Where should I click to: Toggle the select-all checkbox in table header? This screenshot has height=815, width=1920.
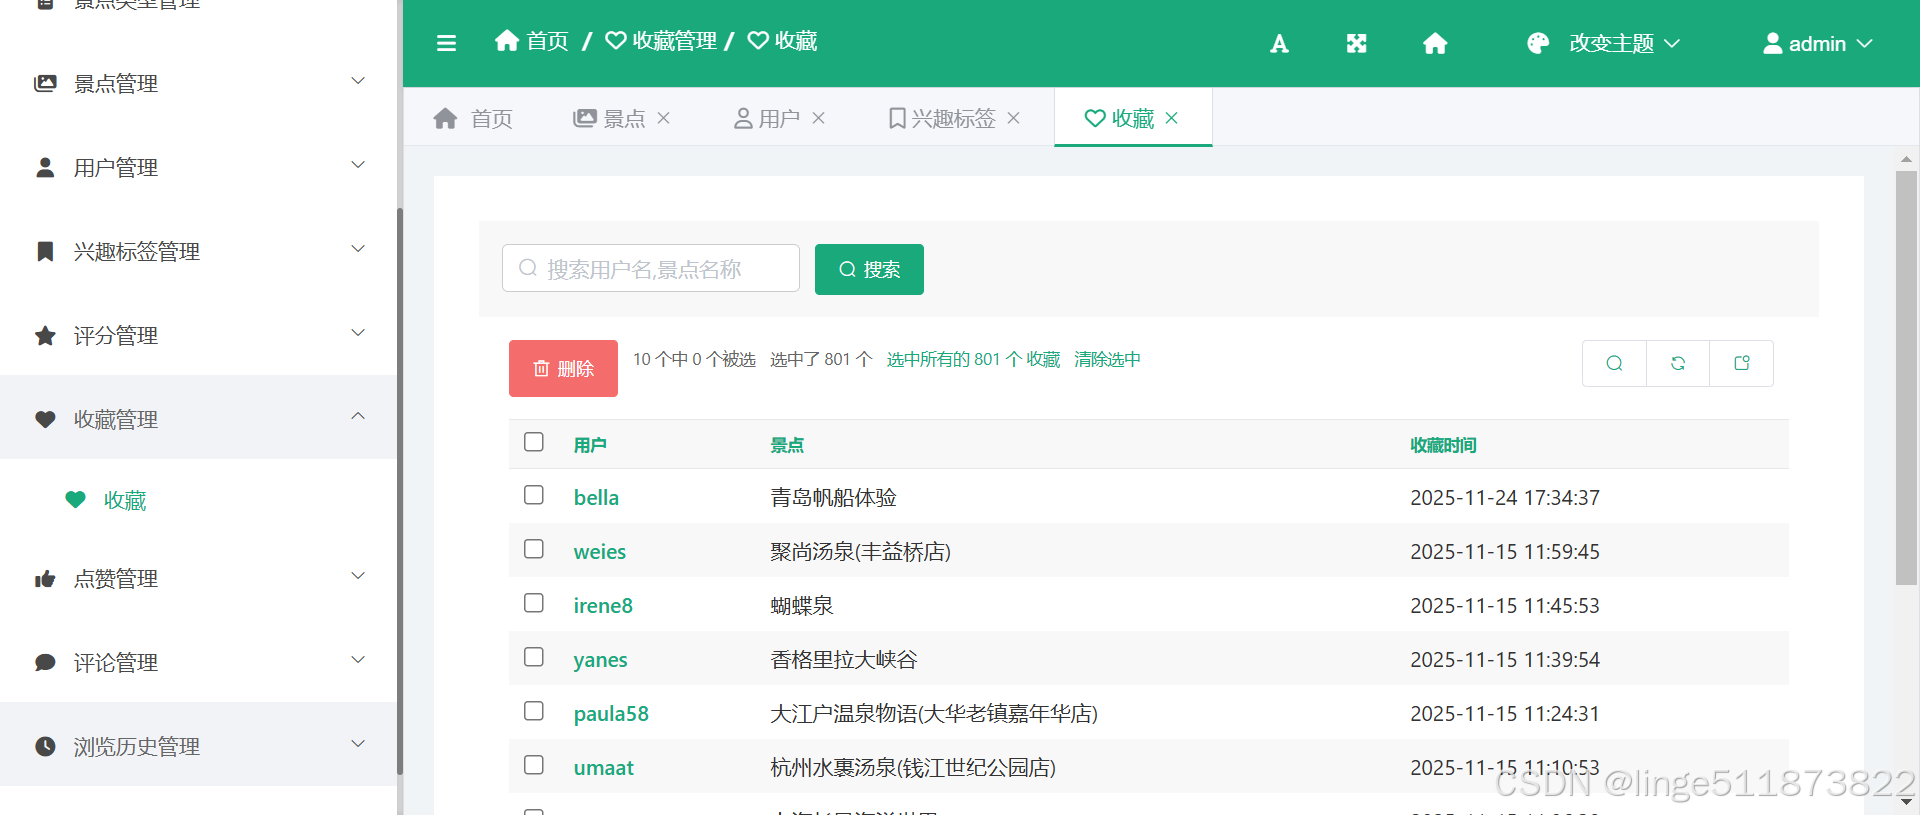534,442
